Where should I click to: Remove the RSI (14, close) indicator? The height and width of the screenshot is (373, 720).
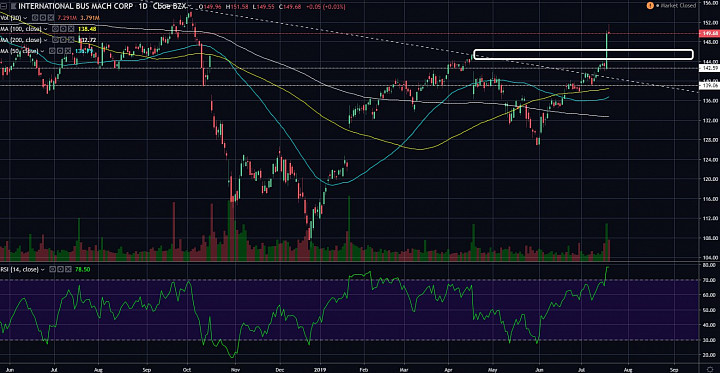68,269
